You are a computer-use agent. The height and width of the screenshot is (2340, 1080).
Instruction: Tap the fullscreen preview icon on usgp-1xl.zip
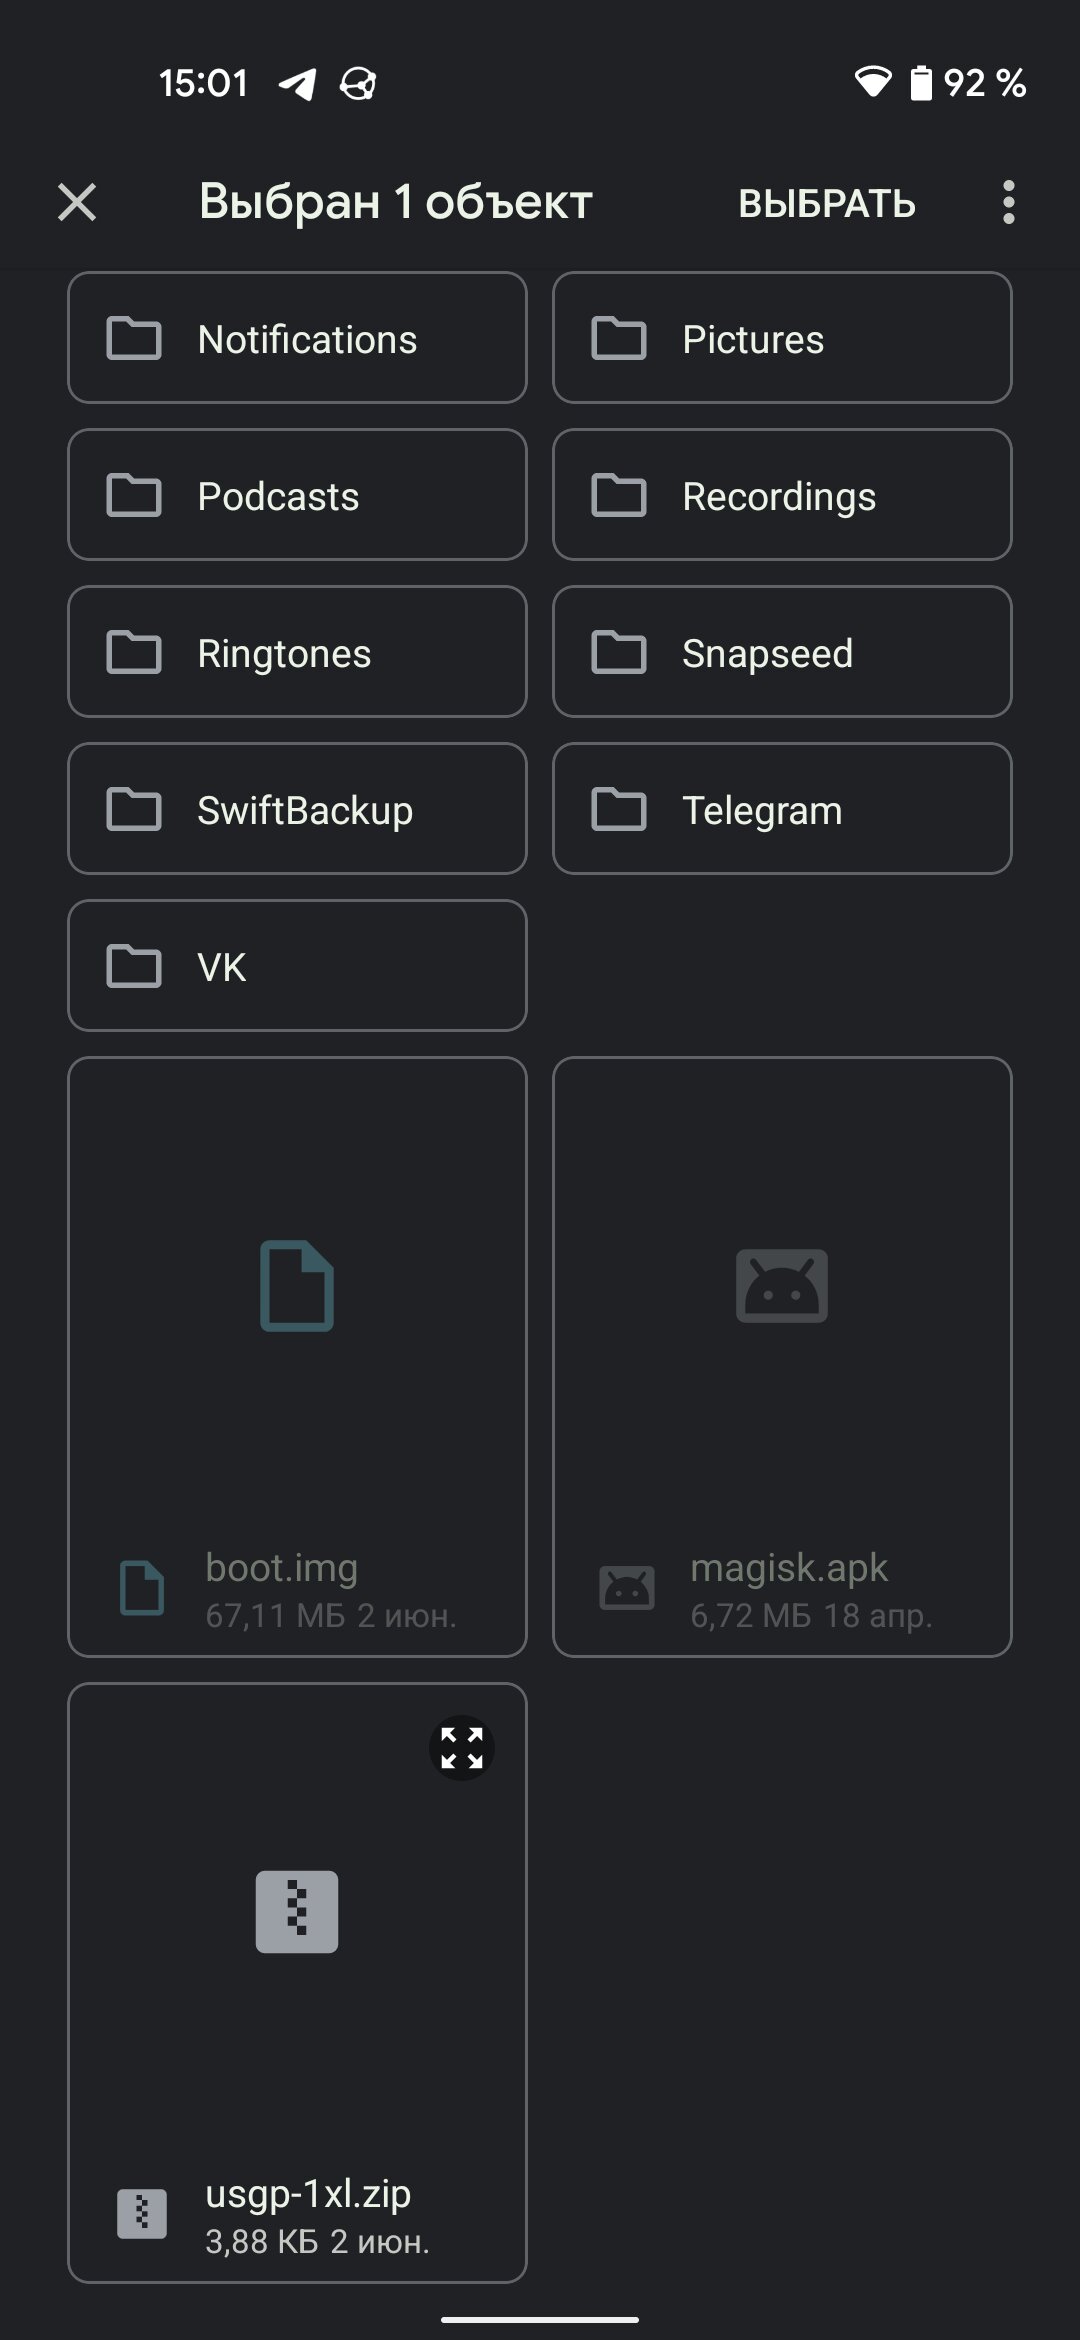(462, 1748)
